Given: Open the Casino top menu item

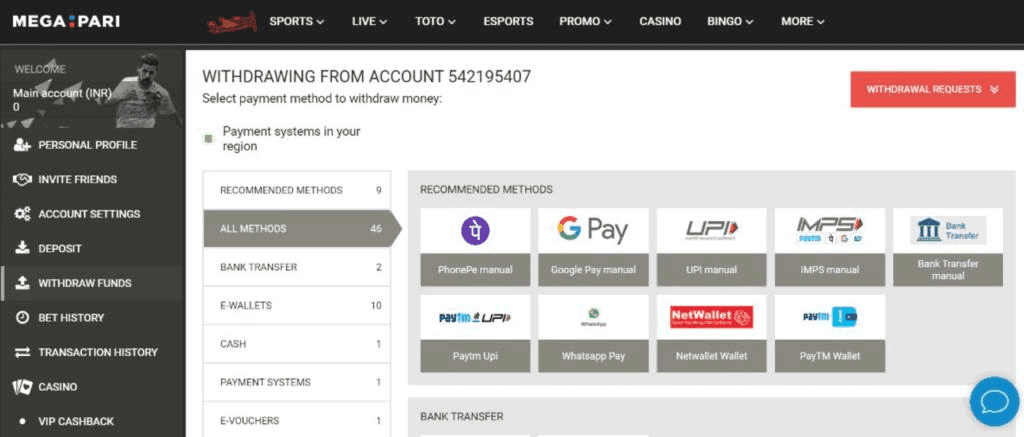Looking at the screenshot, I should (660, 21).
